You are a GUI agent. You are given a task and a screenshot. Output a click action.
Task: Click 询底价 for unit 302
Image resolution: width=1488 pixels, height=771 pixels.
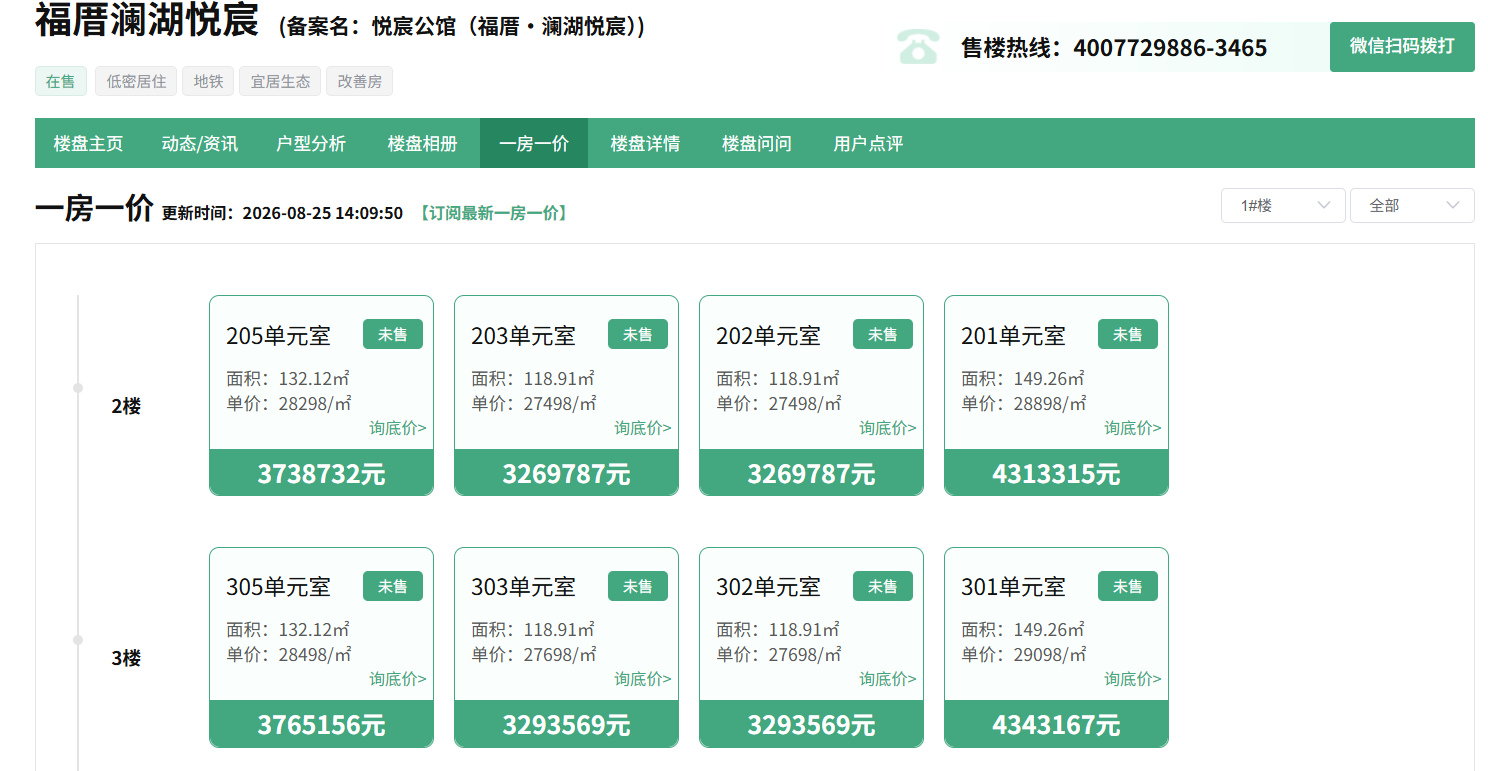(x=888, y=679)
